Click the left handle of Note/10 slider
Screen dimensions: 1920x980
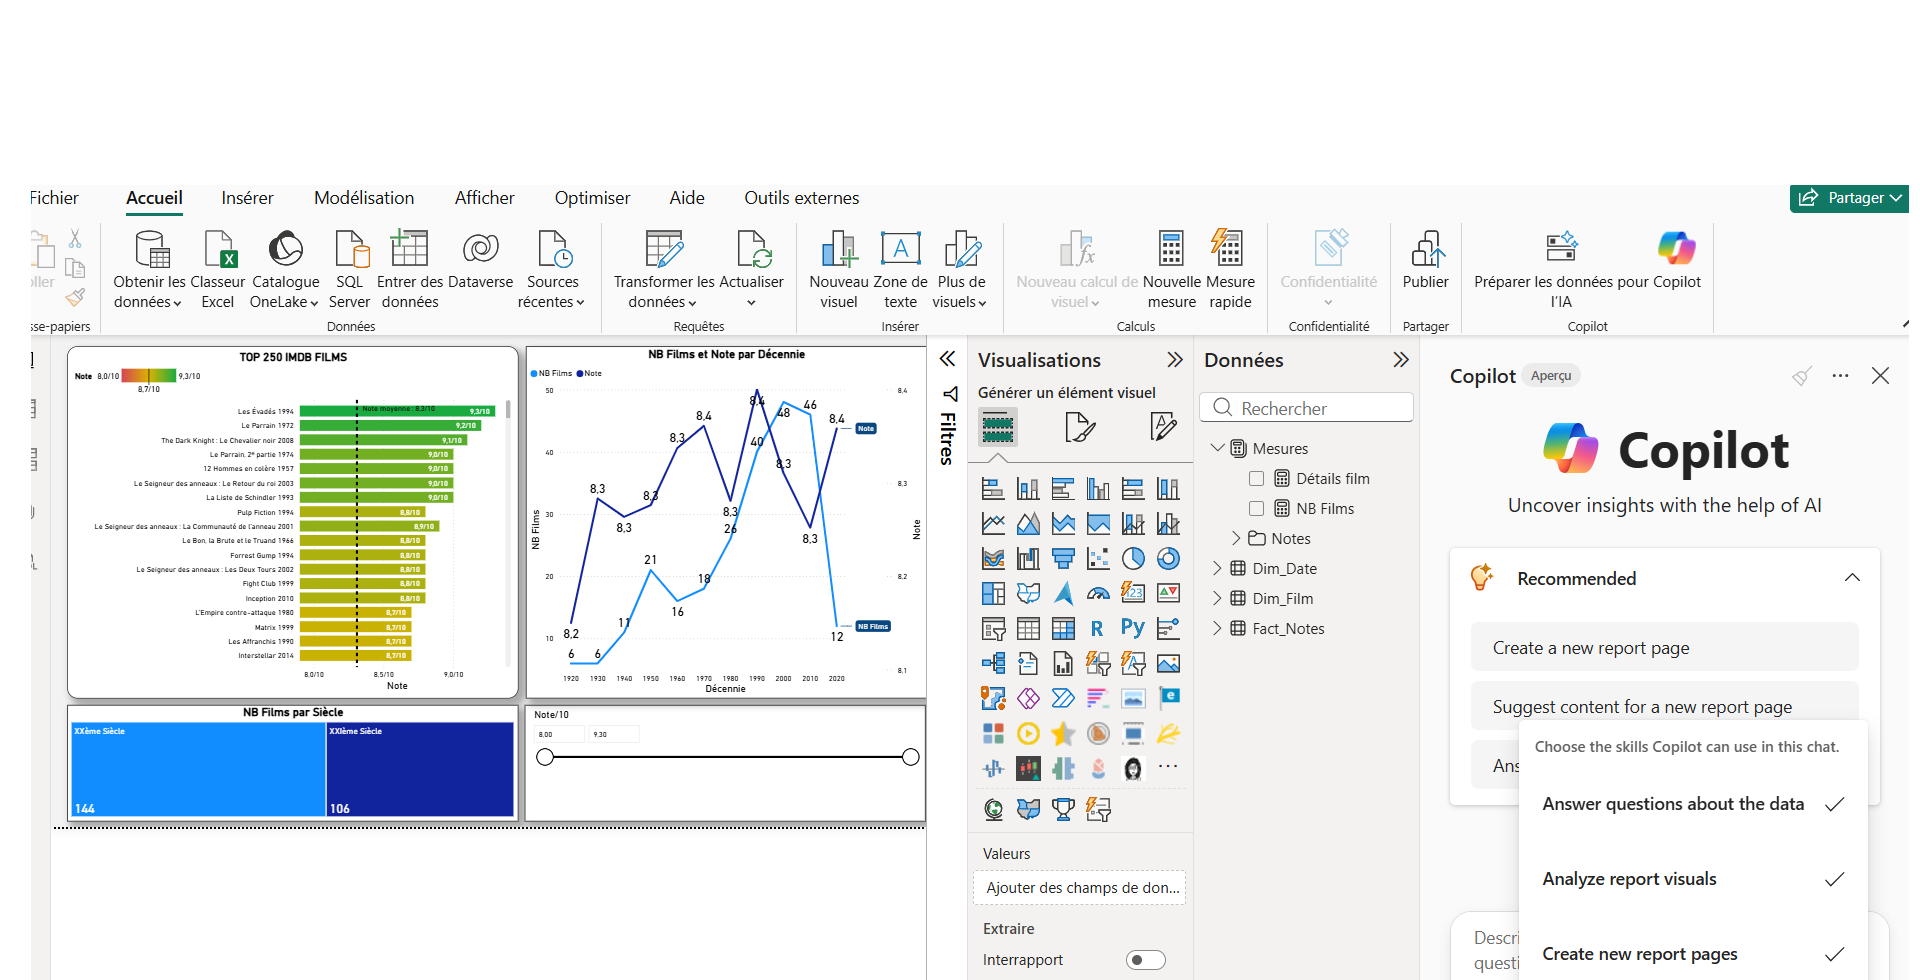coord(545,757)
